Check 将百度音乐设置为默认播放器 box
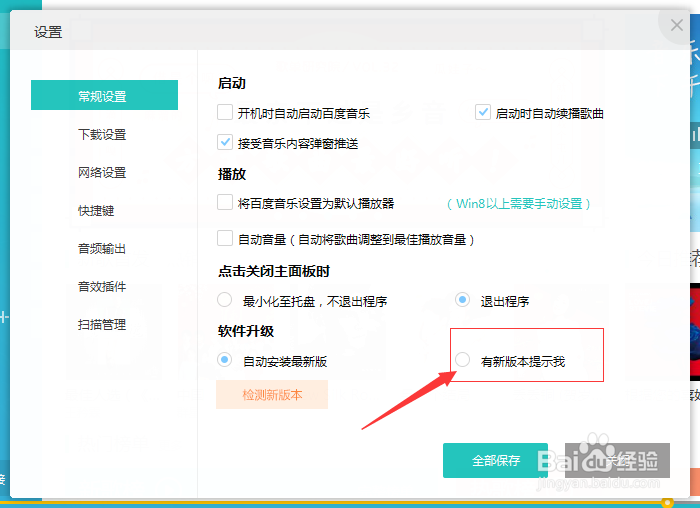This screenshot has height=508, width=700. pos(225,202)
